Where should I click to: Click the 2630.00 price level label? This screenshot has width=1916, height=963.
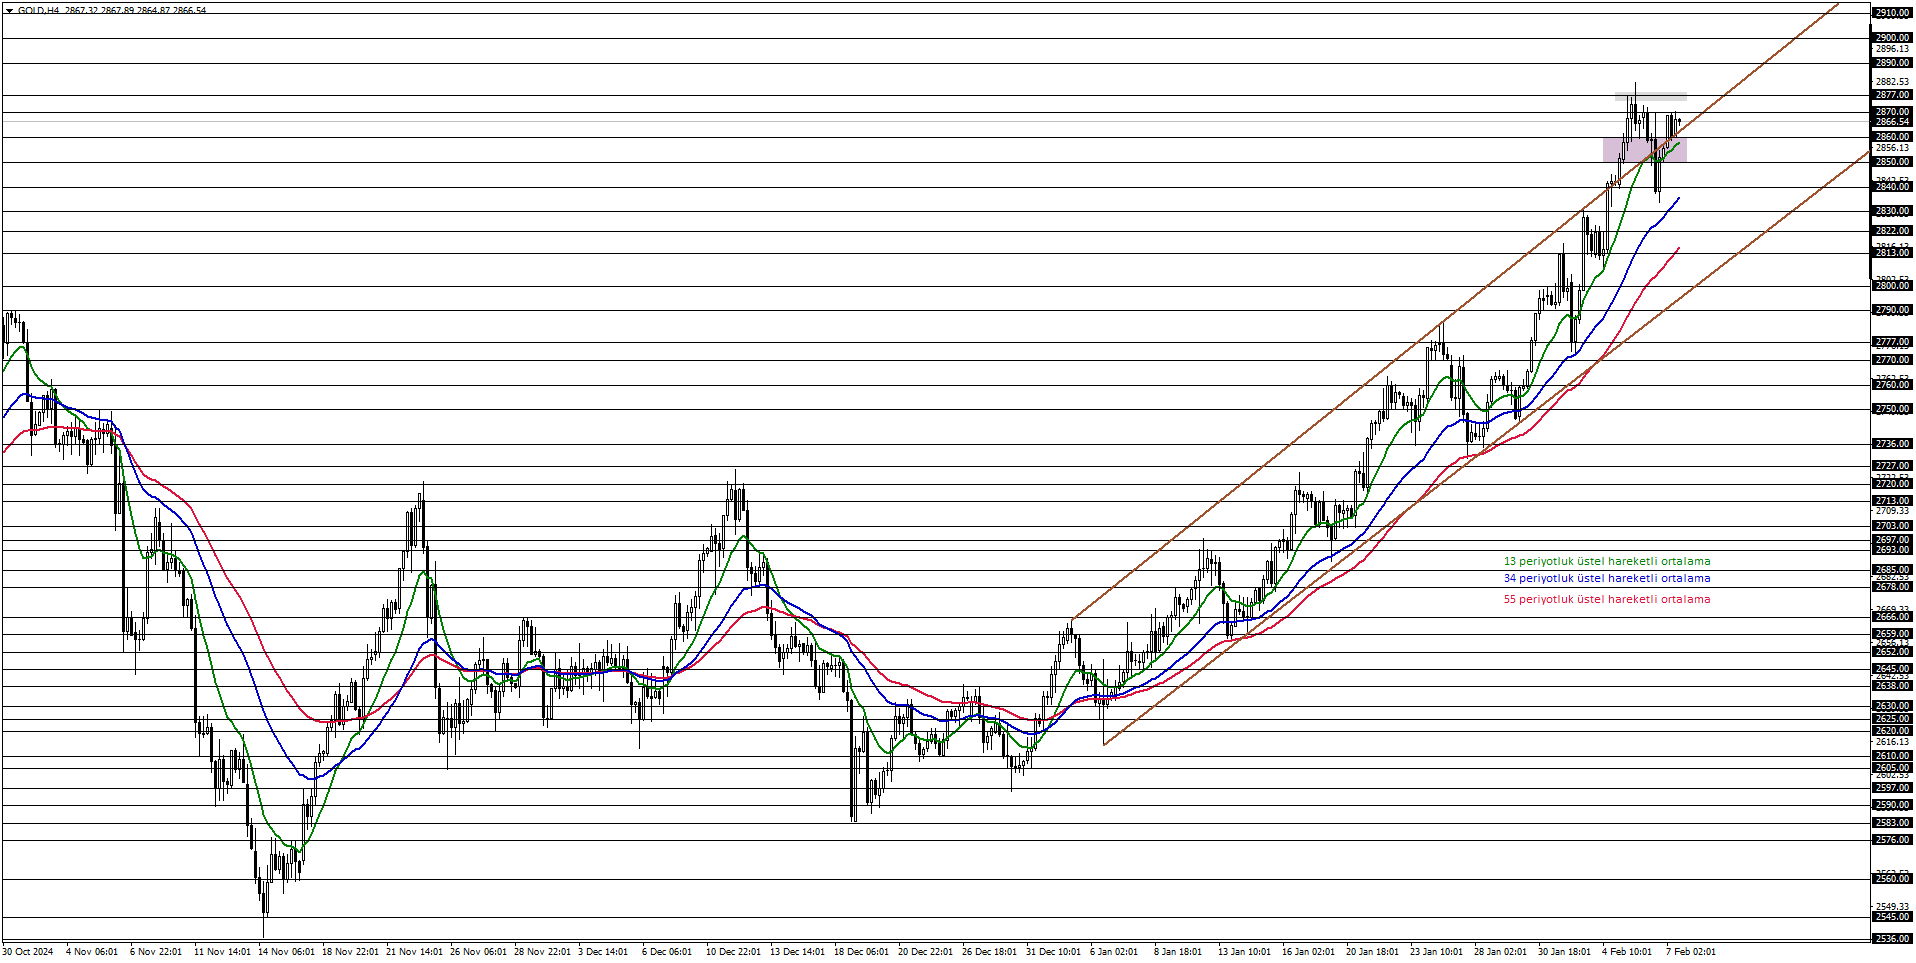tap(1892, 706)
